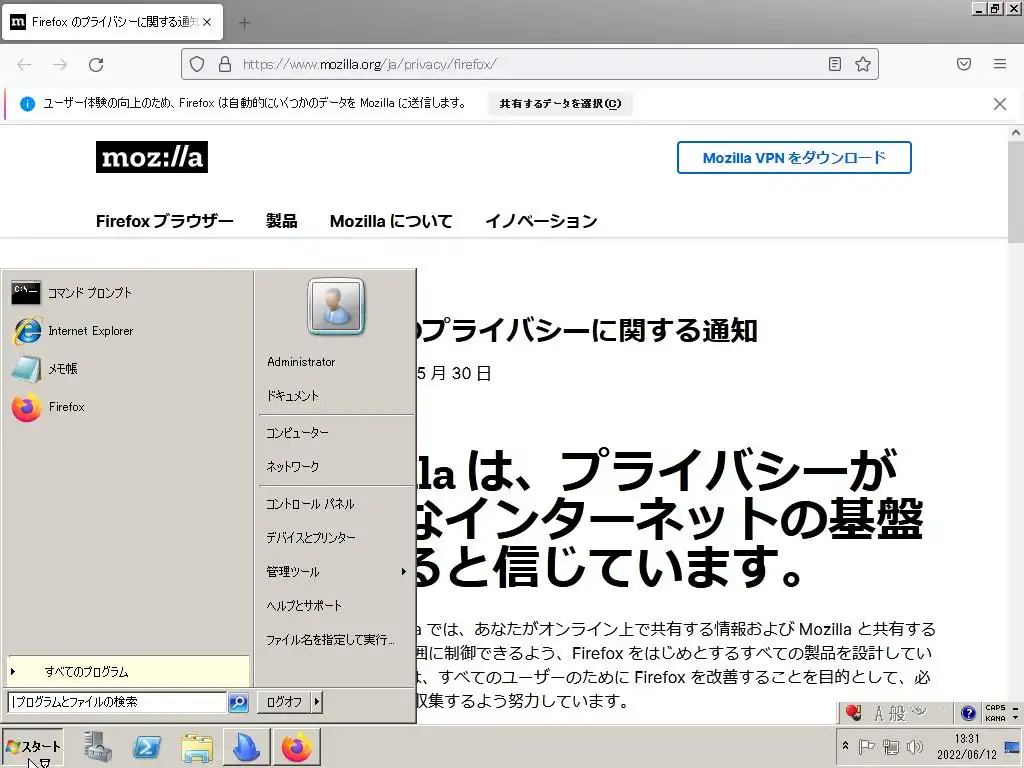Click the IME input mode A indicator

click(x=879, y=713)
